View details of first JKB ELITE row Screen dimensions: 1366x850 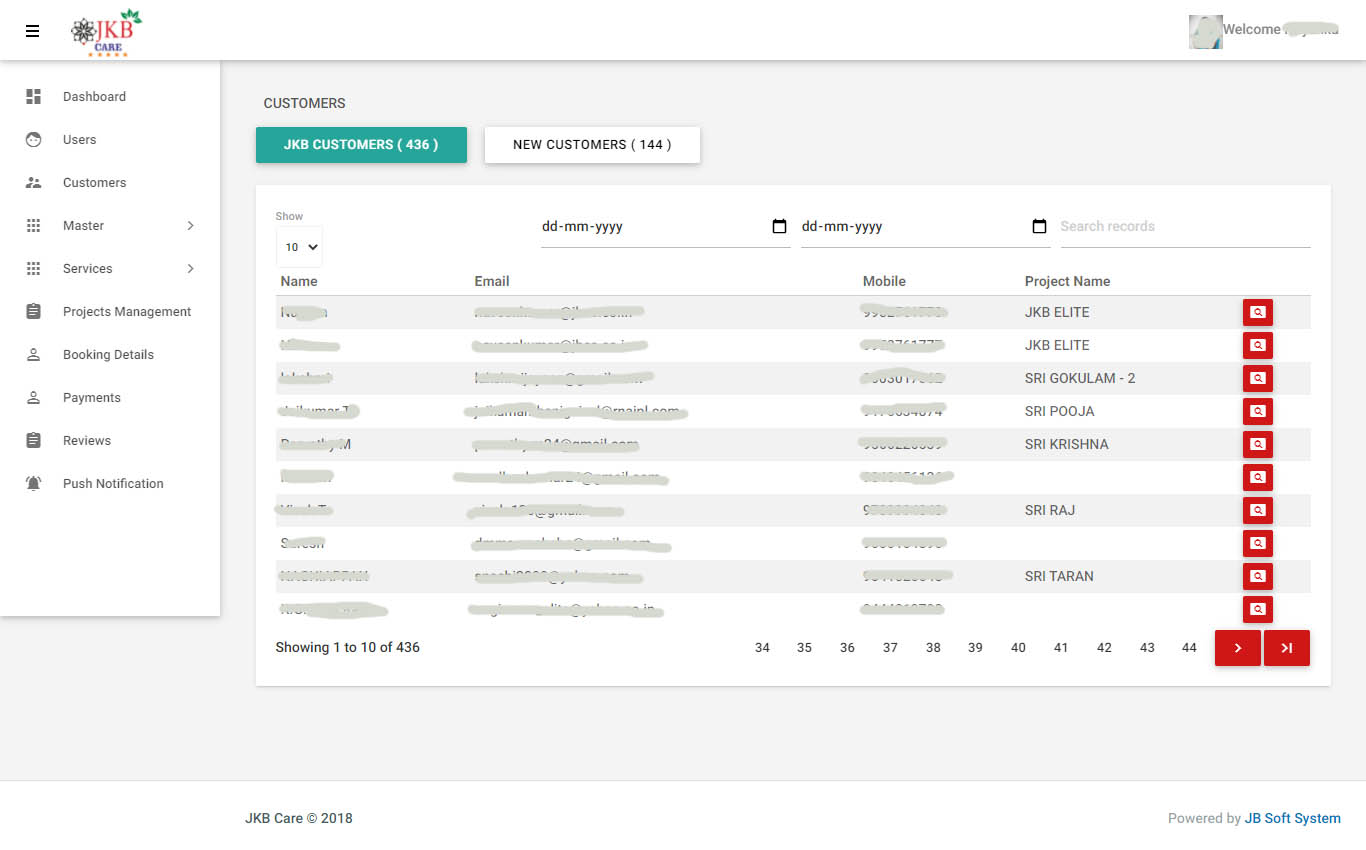point(1258,312)
